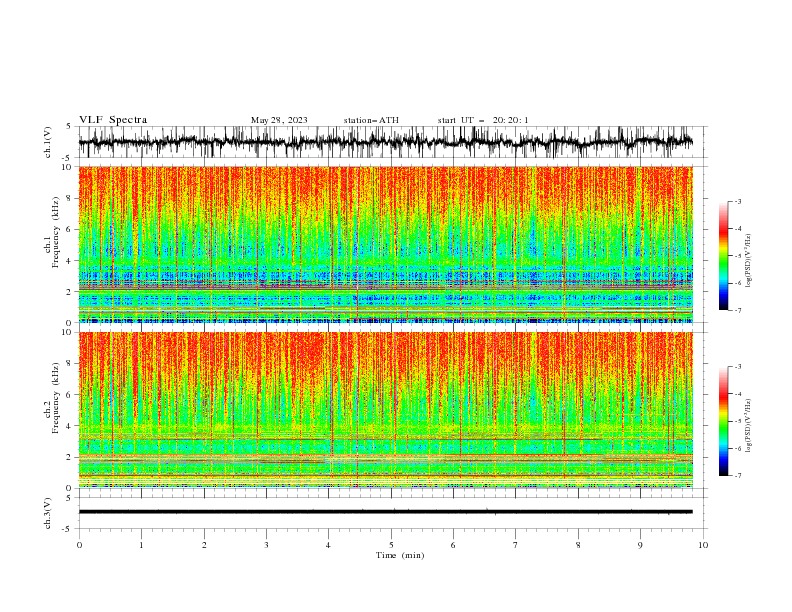The height and width of the screenshot is (612, 792).
Task: Pick the upper spectrogram's color scale bar
Action: click(723, 256)
